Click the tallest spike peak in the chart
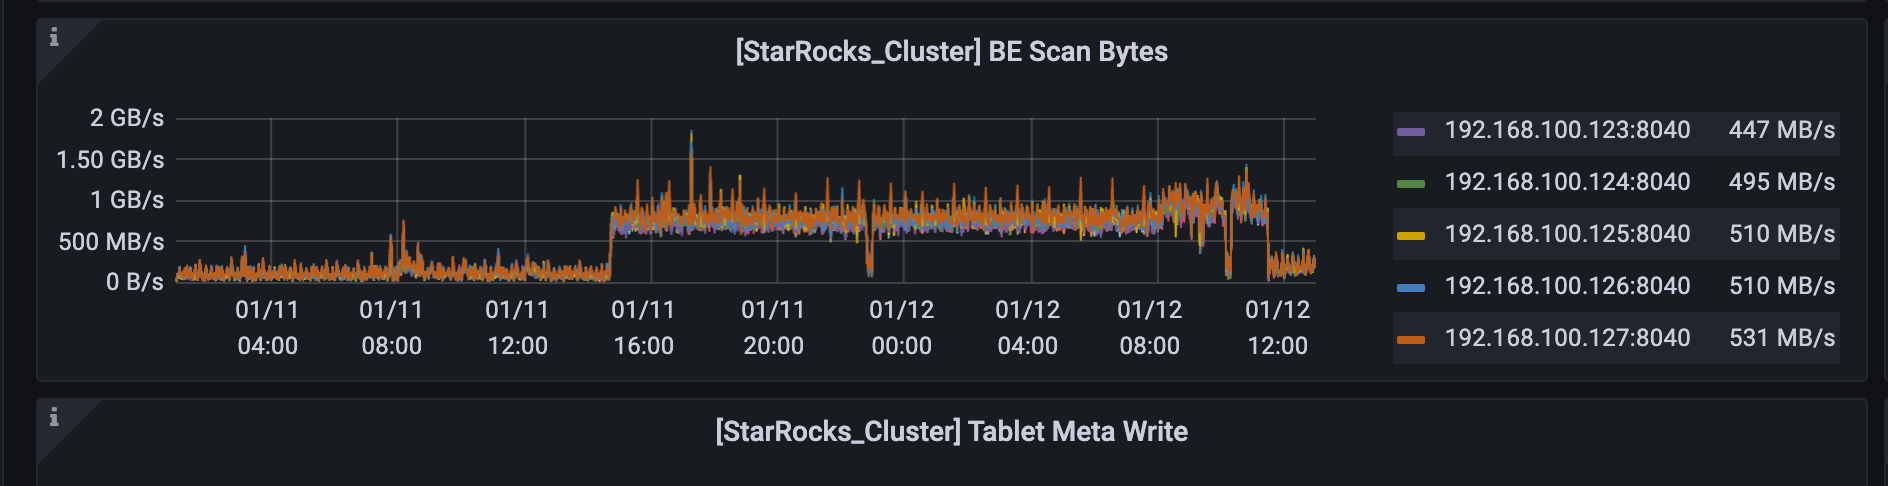Viewport: 1888px width, 486px height. (691, 133)
